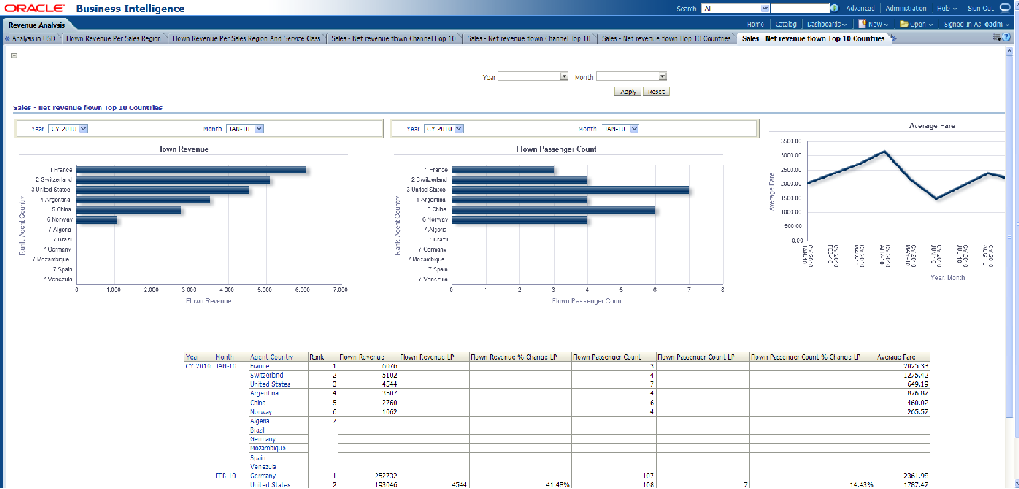Screen dimensions: 1019x489
Task: Open the Year prompt dropdown
Action: tap(564, 76)
